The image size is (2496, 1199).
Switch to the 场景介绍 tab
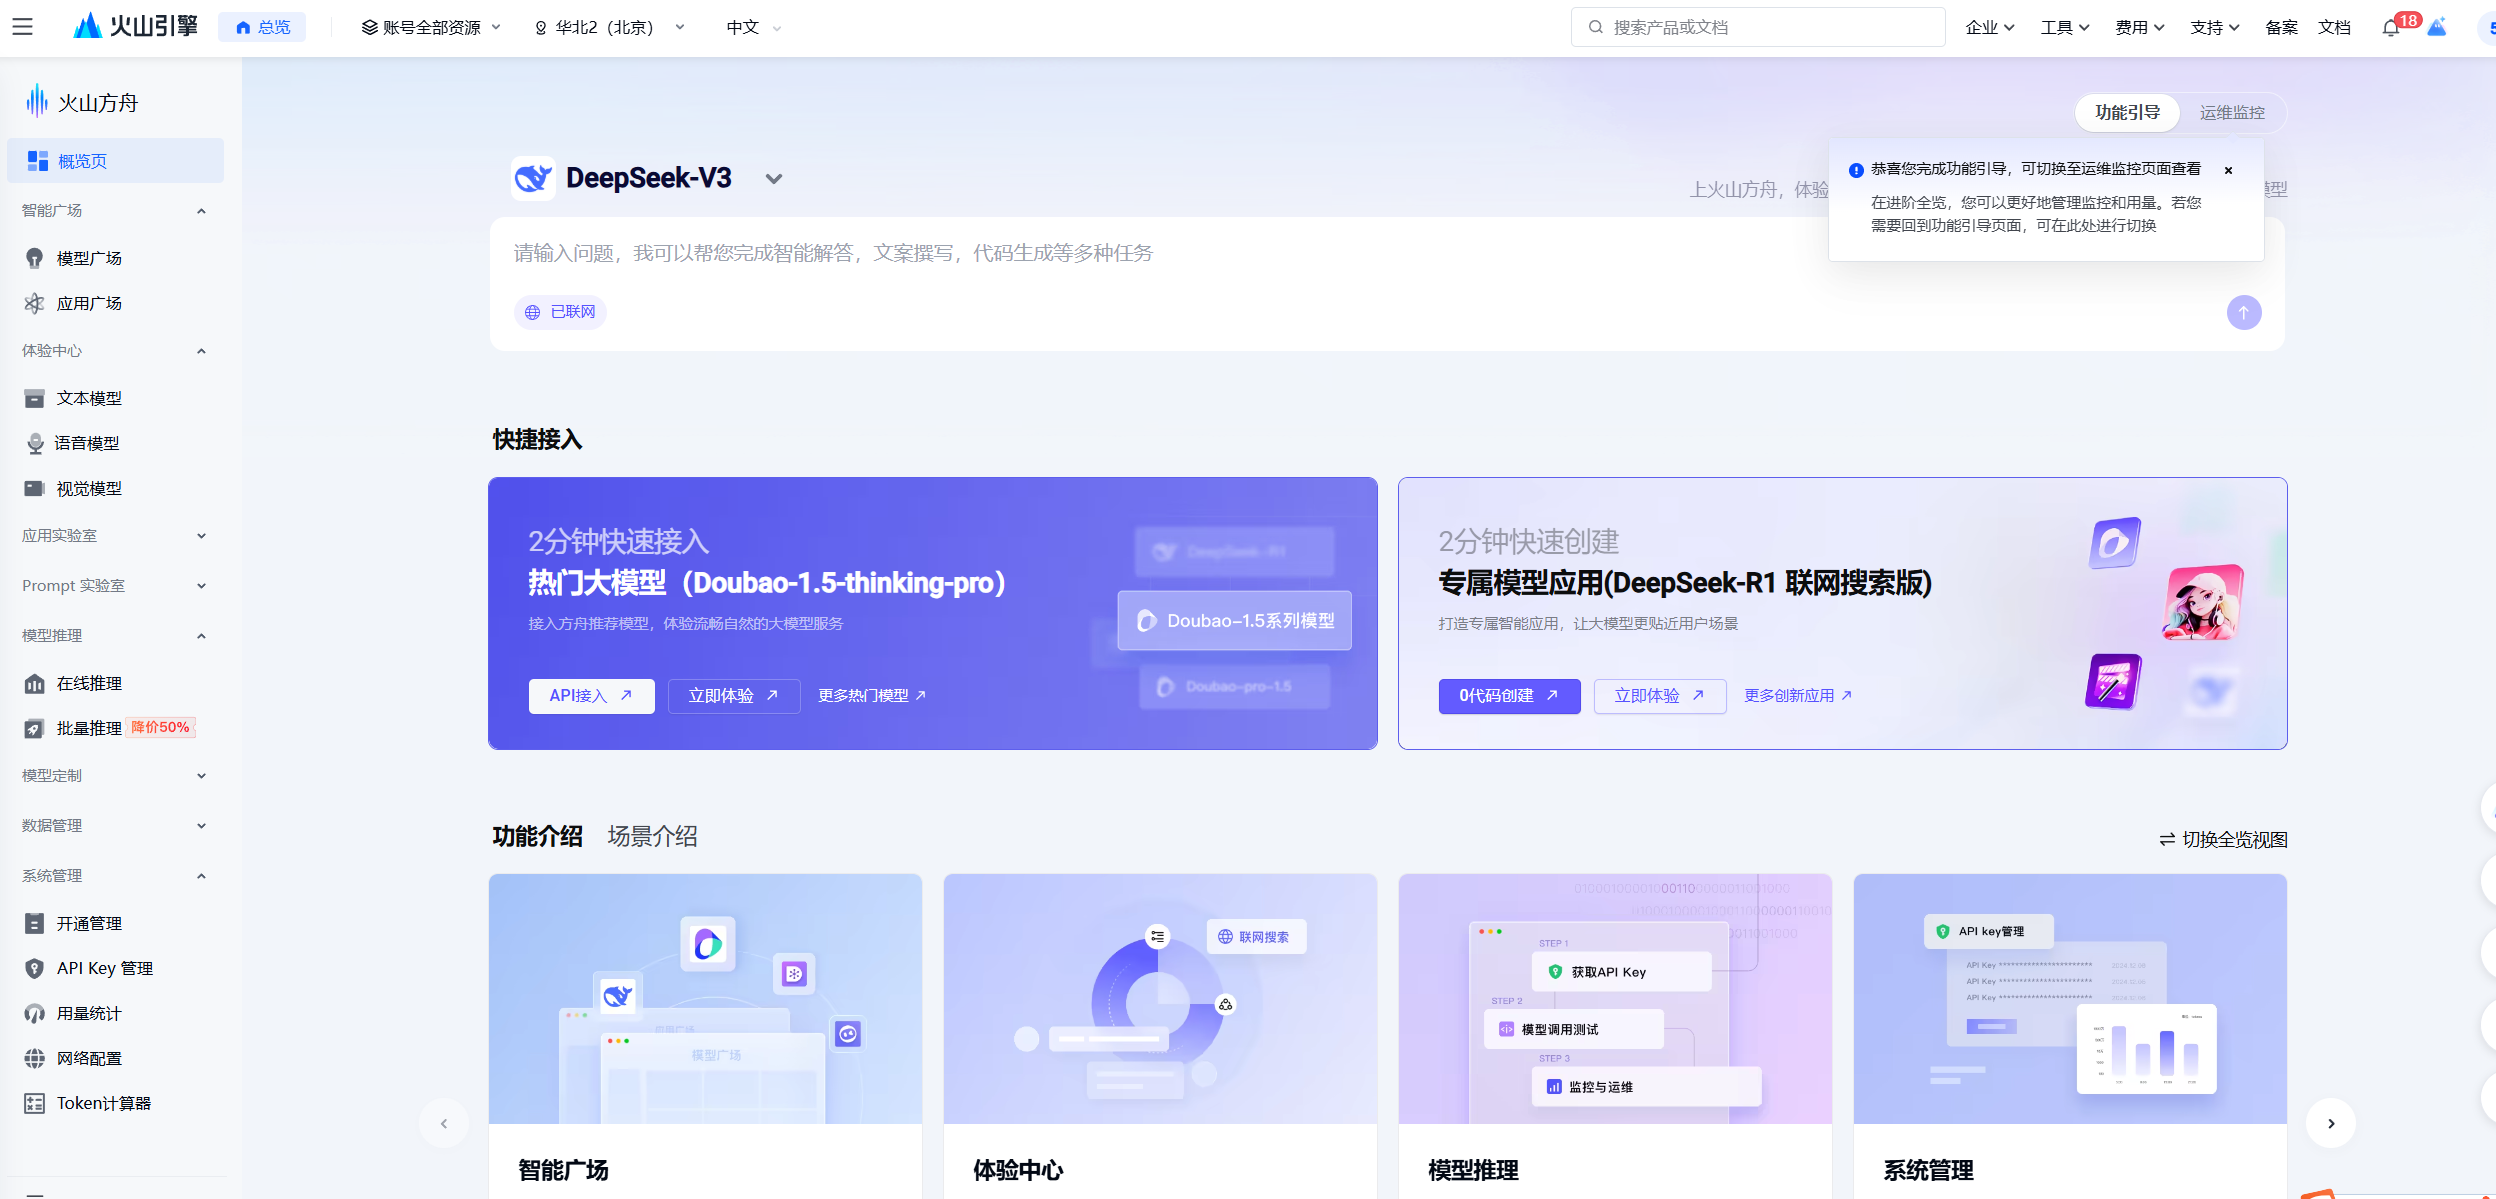652,836
